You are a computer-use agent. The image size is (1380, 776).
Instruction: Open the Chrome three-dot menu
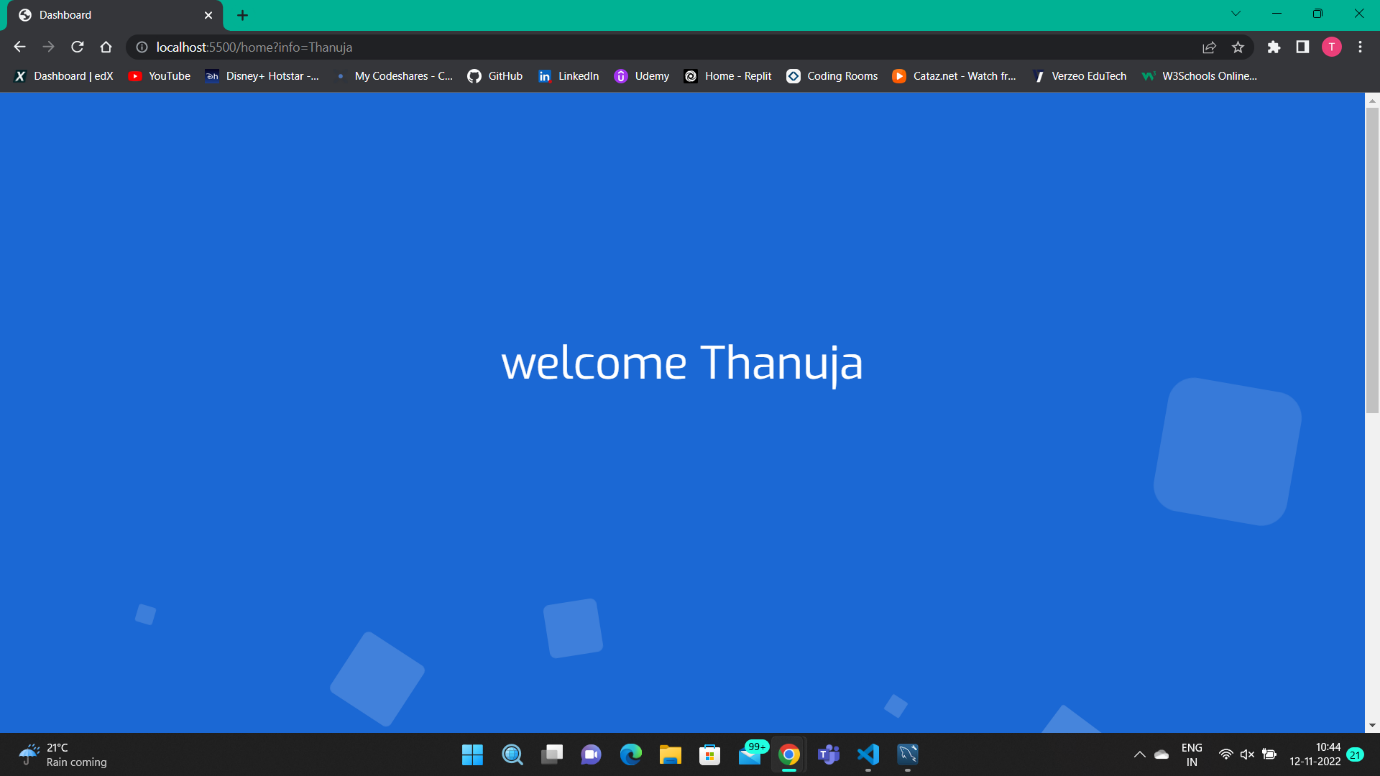coord(1360,47)
